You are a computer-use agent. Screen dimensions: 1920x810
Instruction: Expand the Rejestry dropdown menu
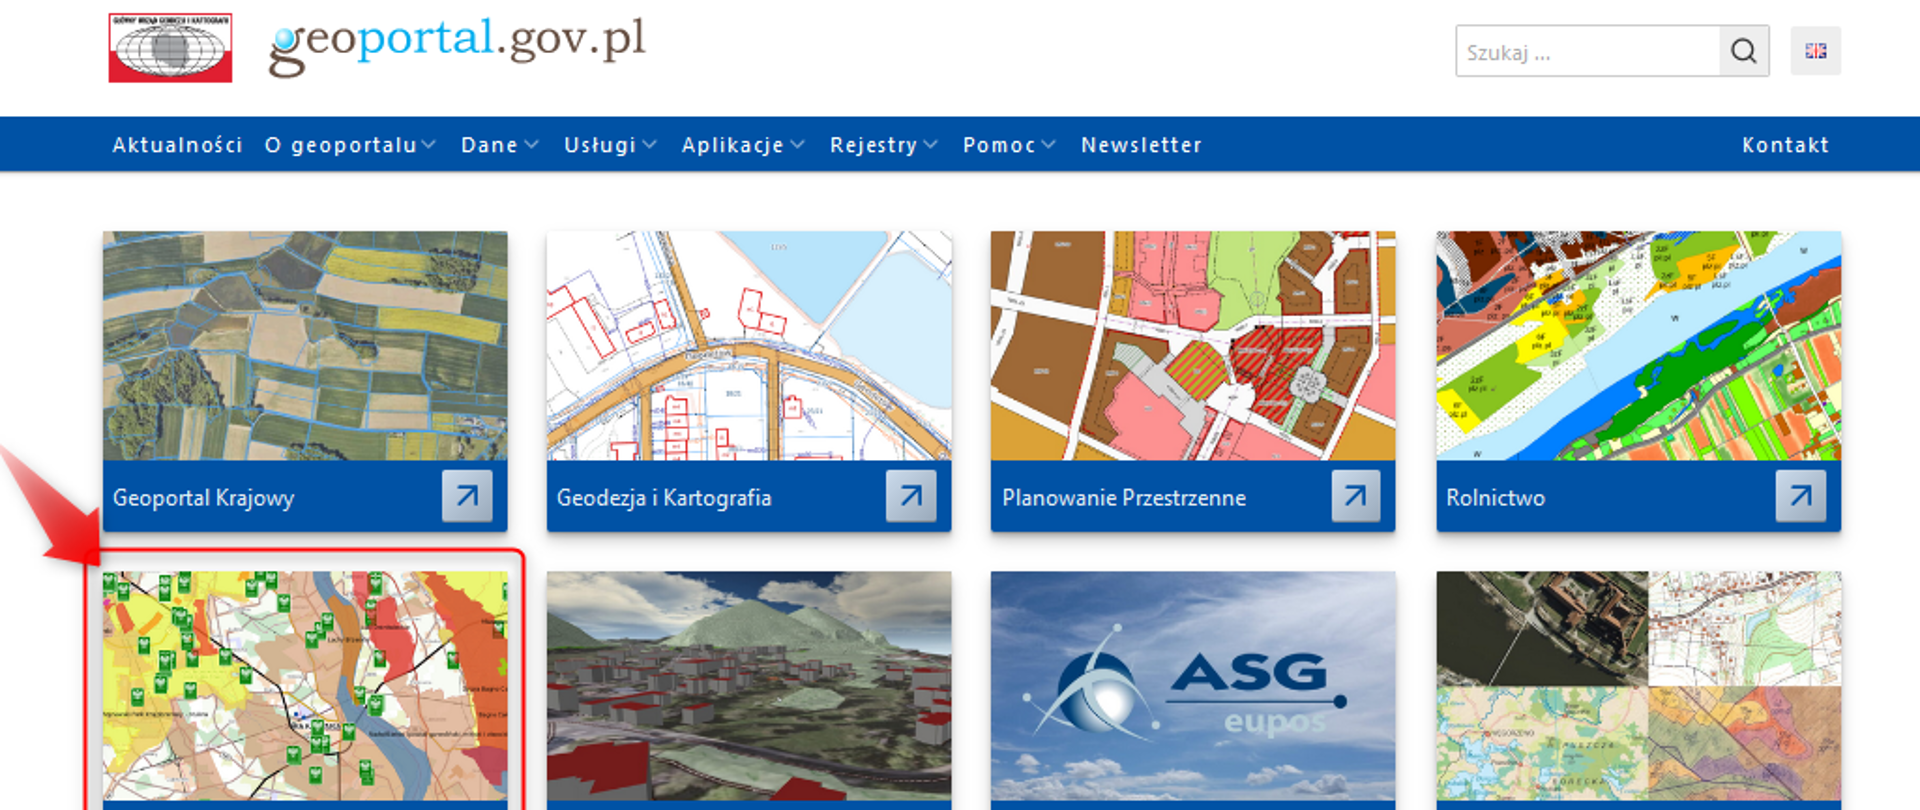point(884,145)
